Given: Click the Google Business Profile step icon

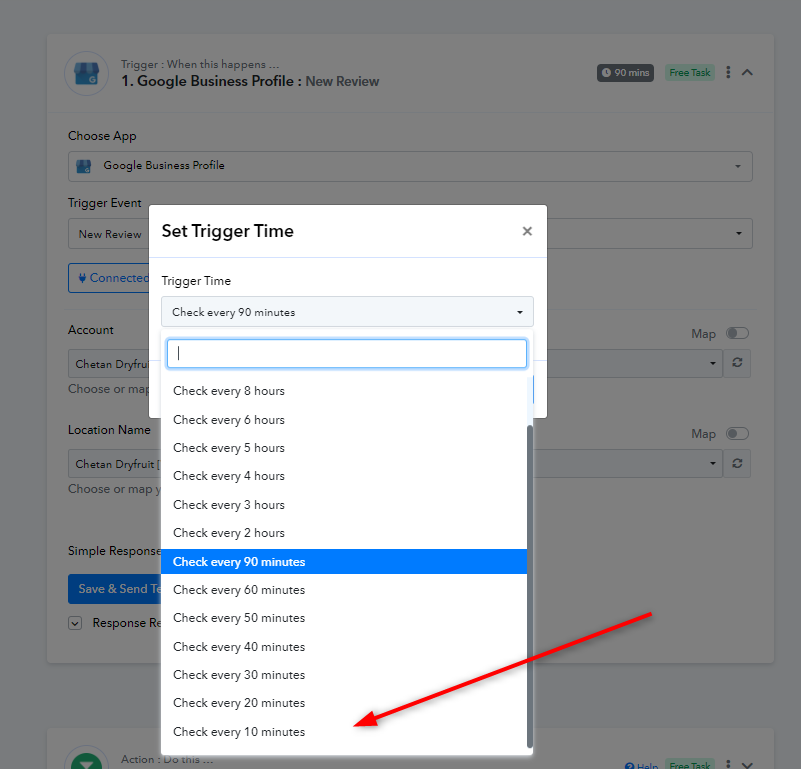Looking at the screenshot, I should 86,73.
